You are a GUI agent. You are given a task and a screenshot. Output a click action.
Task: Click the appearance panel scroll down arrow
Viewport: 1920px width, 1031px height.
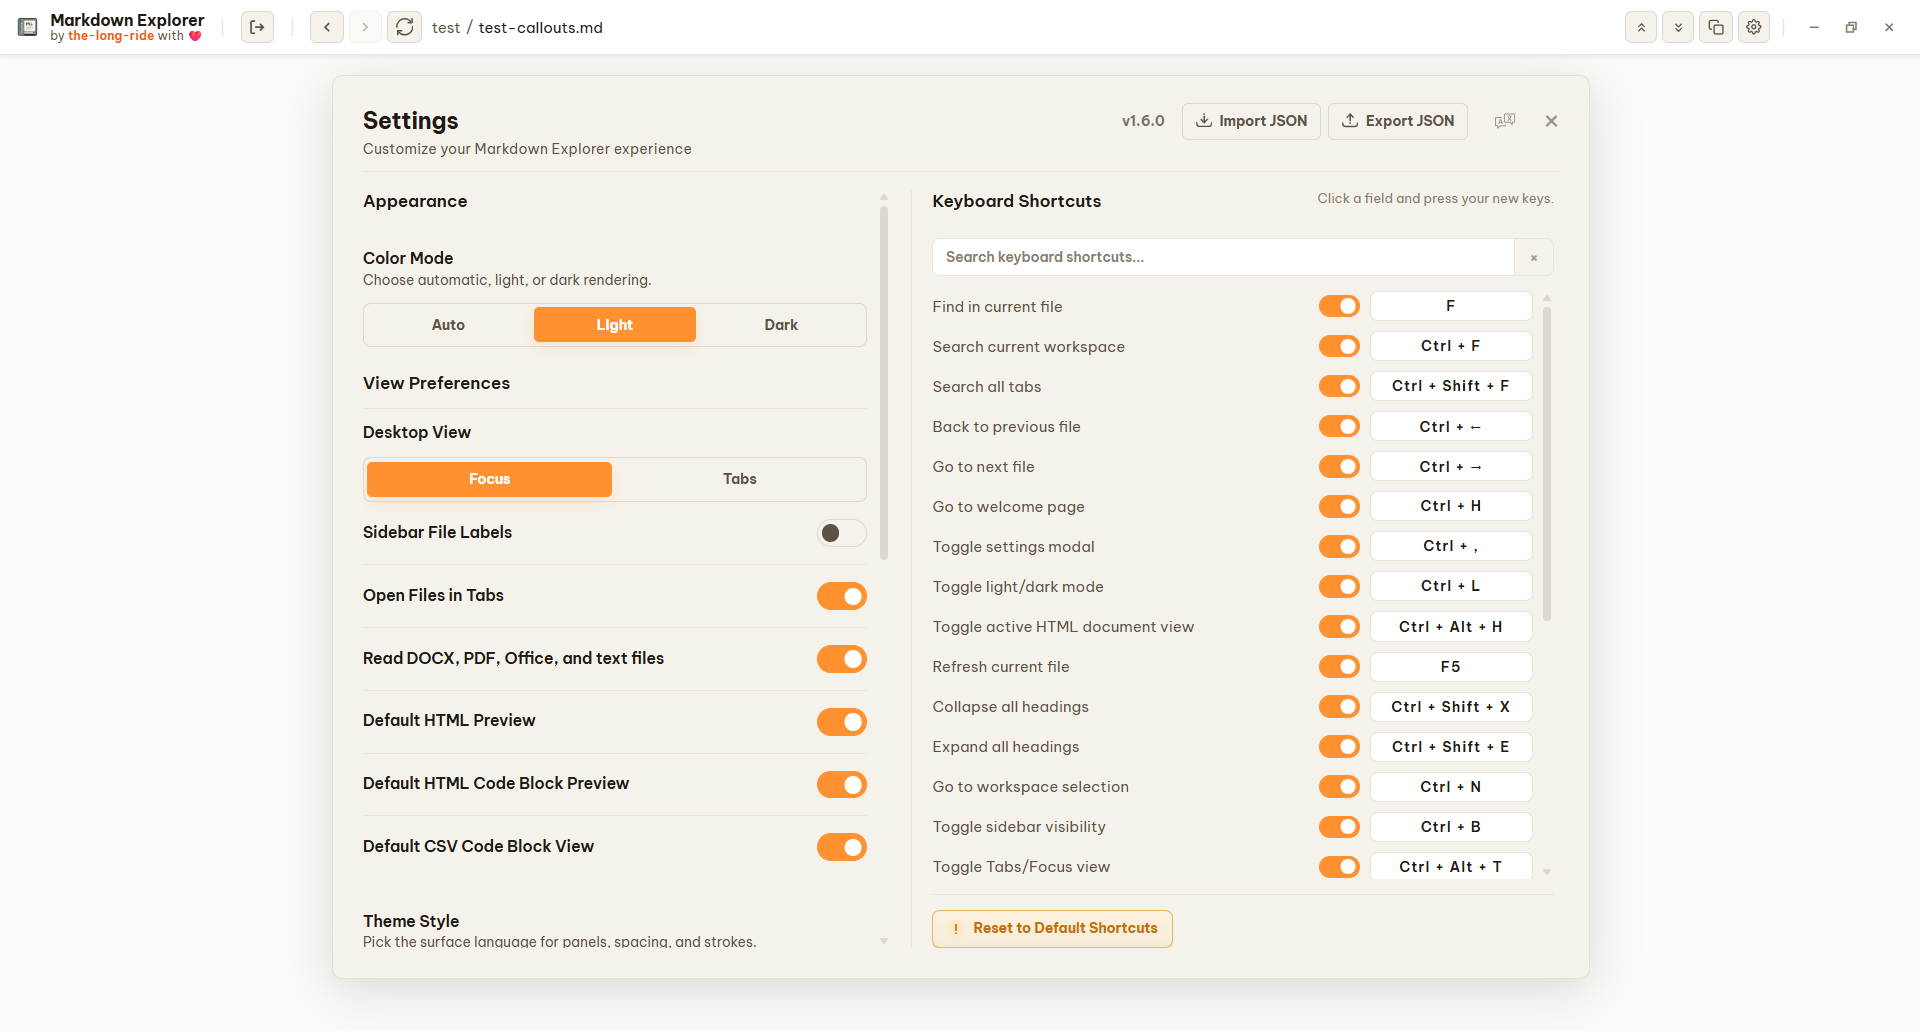tap(884, 941)
